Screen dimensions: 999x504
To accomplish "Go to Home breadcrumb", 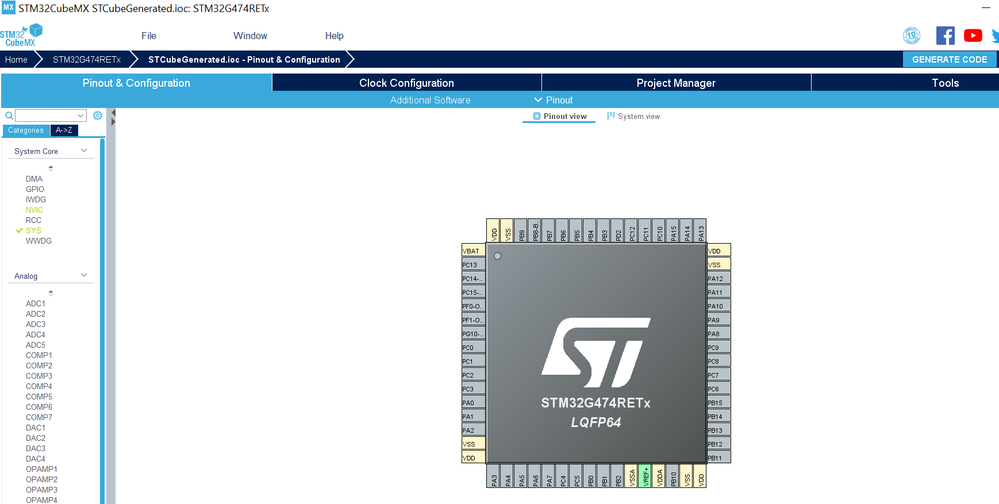I will coord(17,59).
